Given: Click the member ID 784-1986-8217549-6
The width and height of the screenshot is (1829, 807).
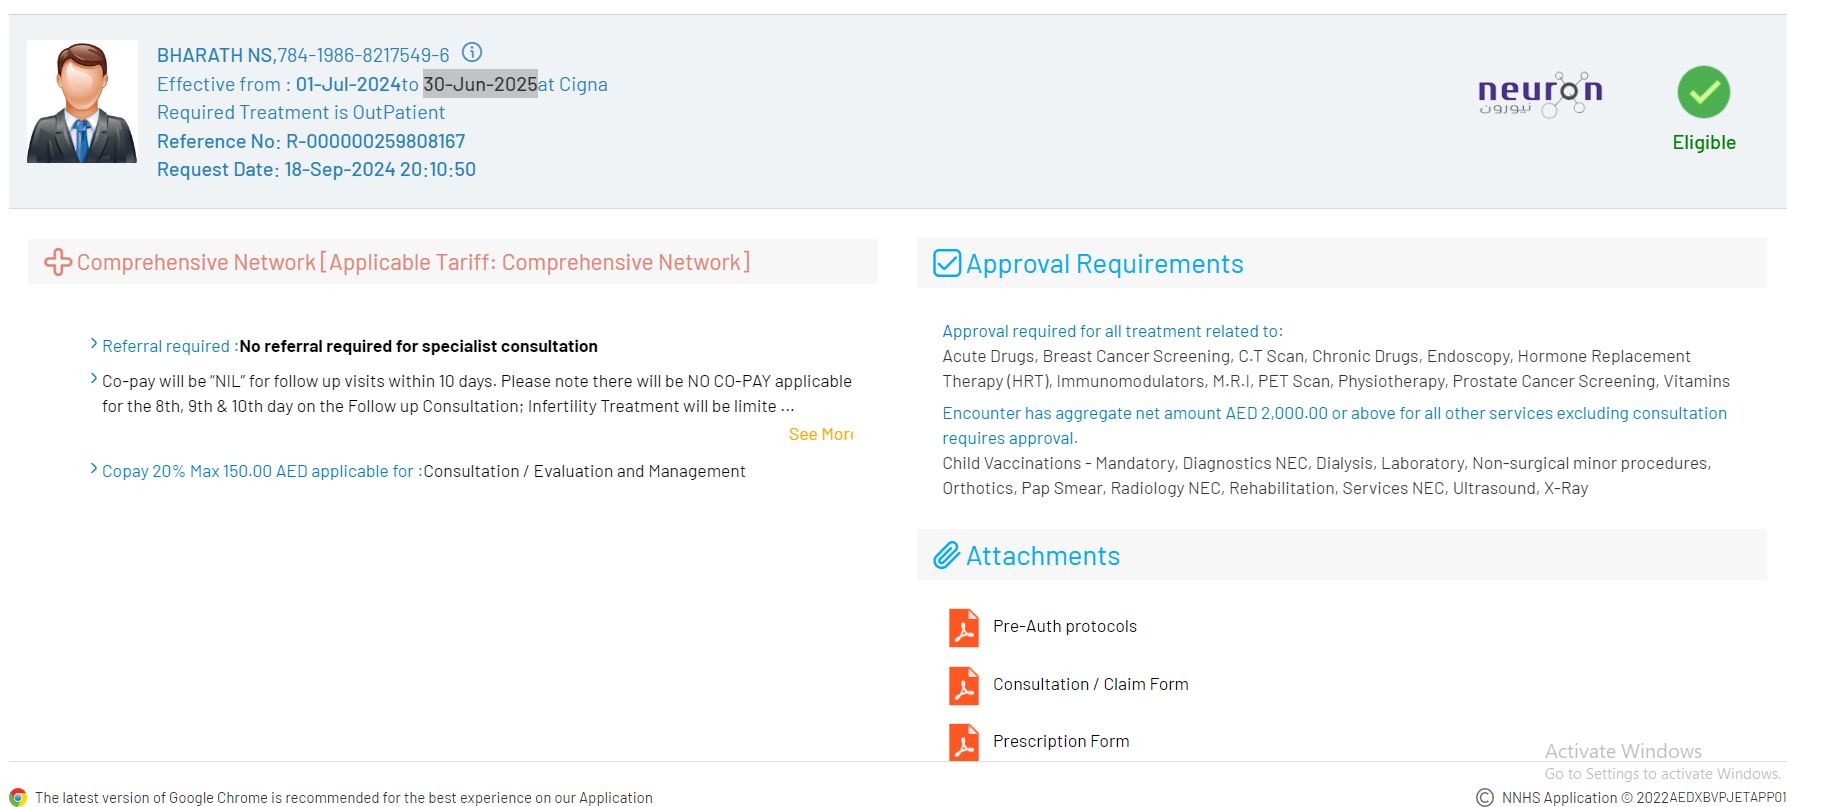Looking at the screenshot, I should [363, 55].
